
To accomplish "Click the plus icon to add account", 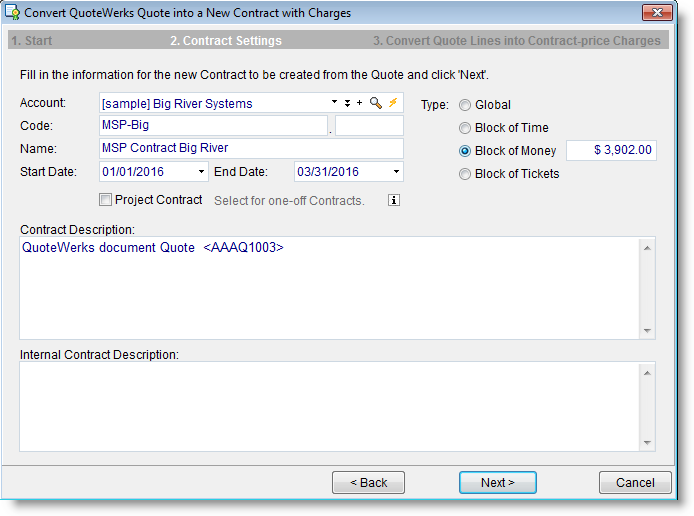I will (360, 103).
